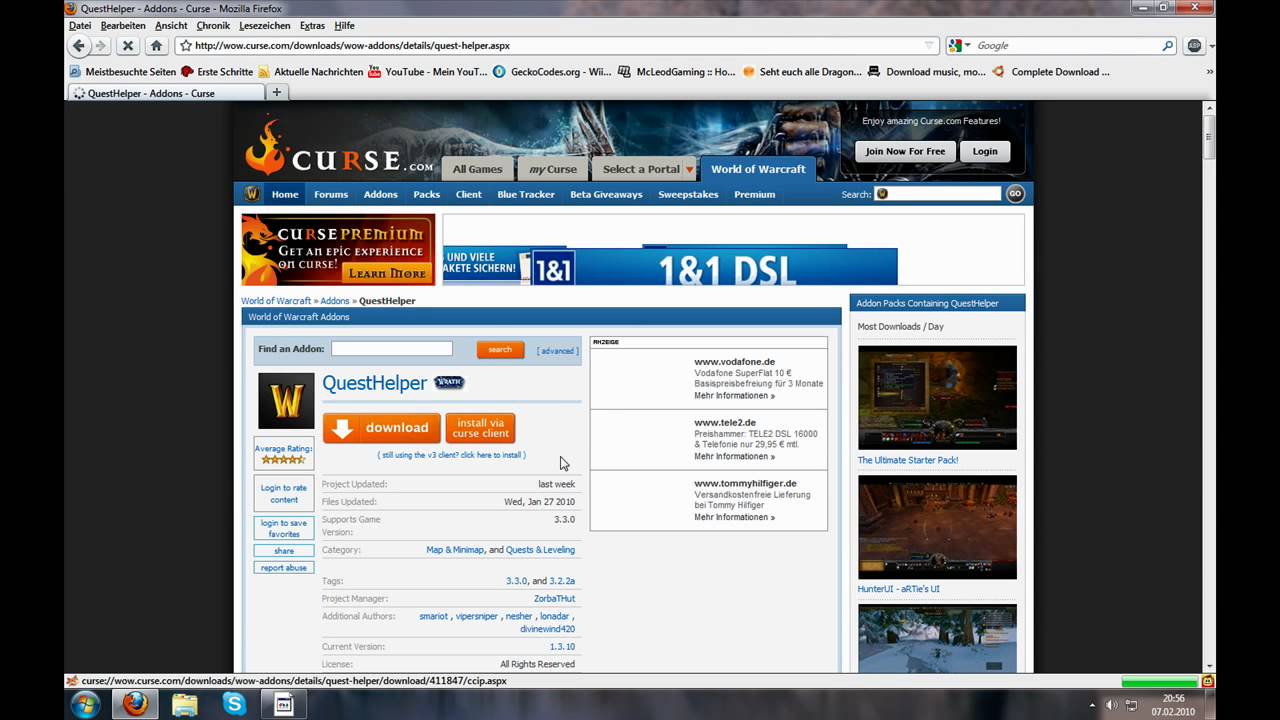Open Firefox home page icon
Viewport: 1280px width, 720px height.
[x=156, y=46]
